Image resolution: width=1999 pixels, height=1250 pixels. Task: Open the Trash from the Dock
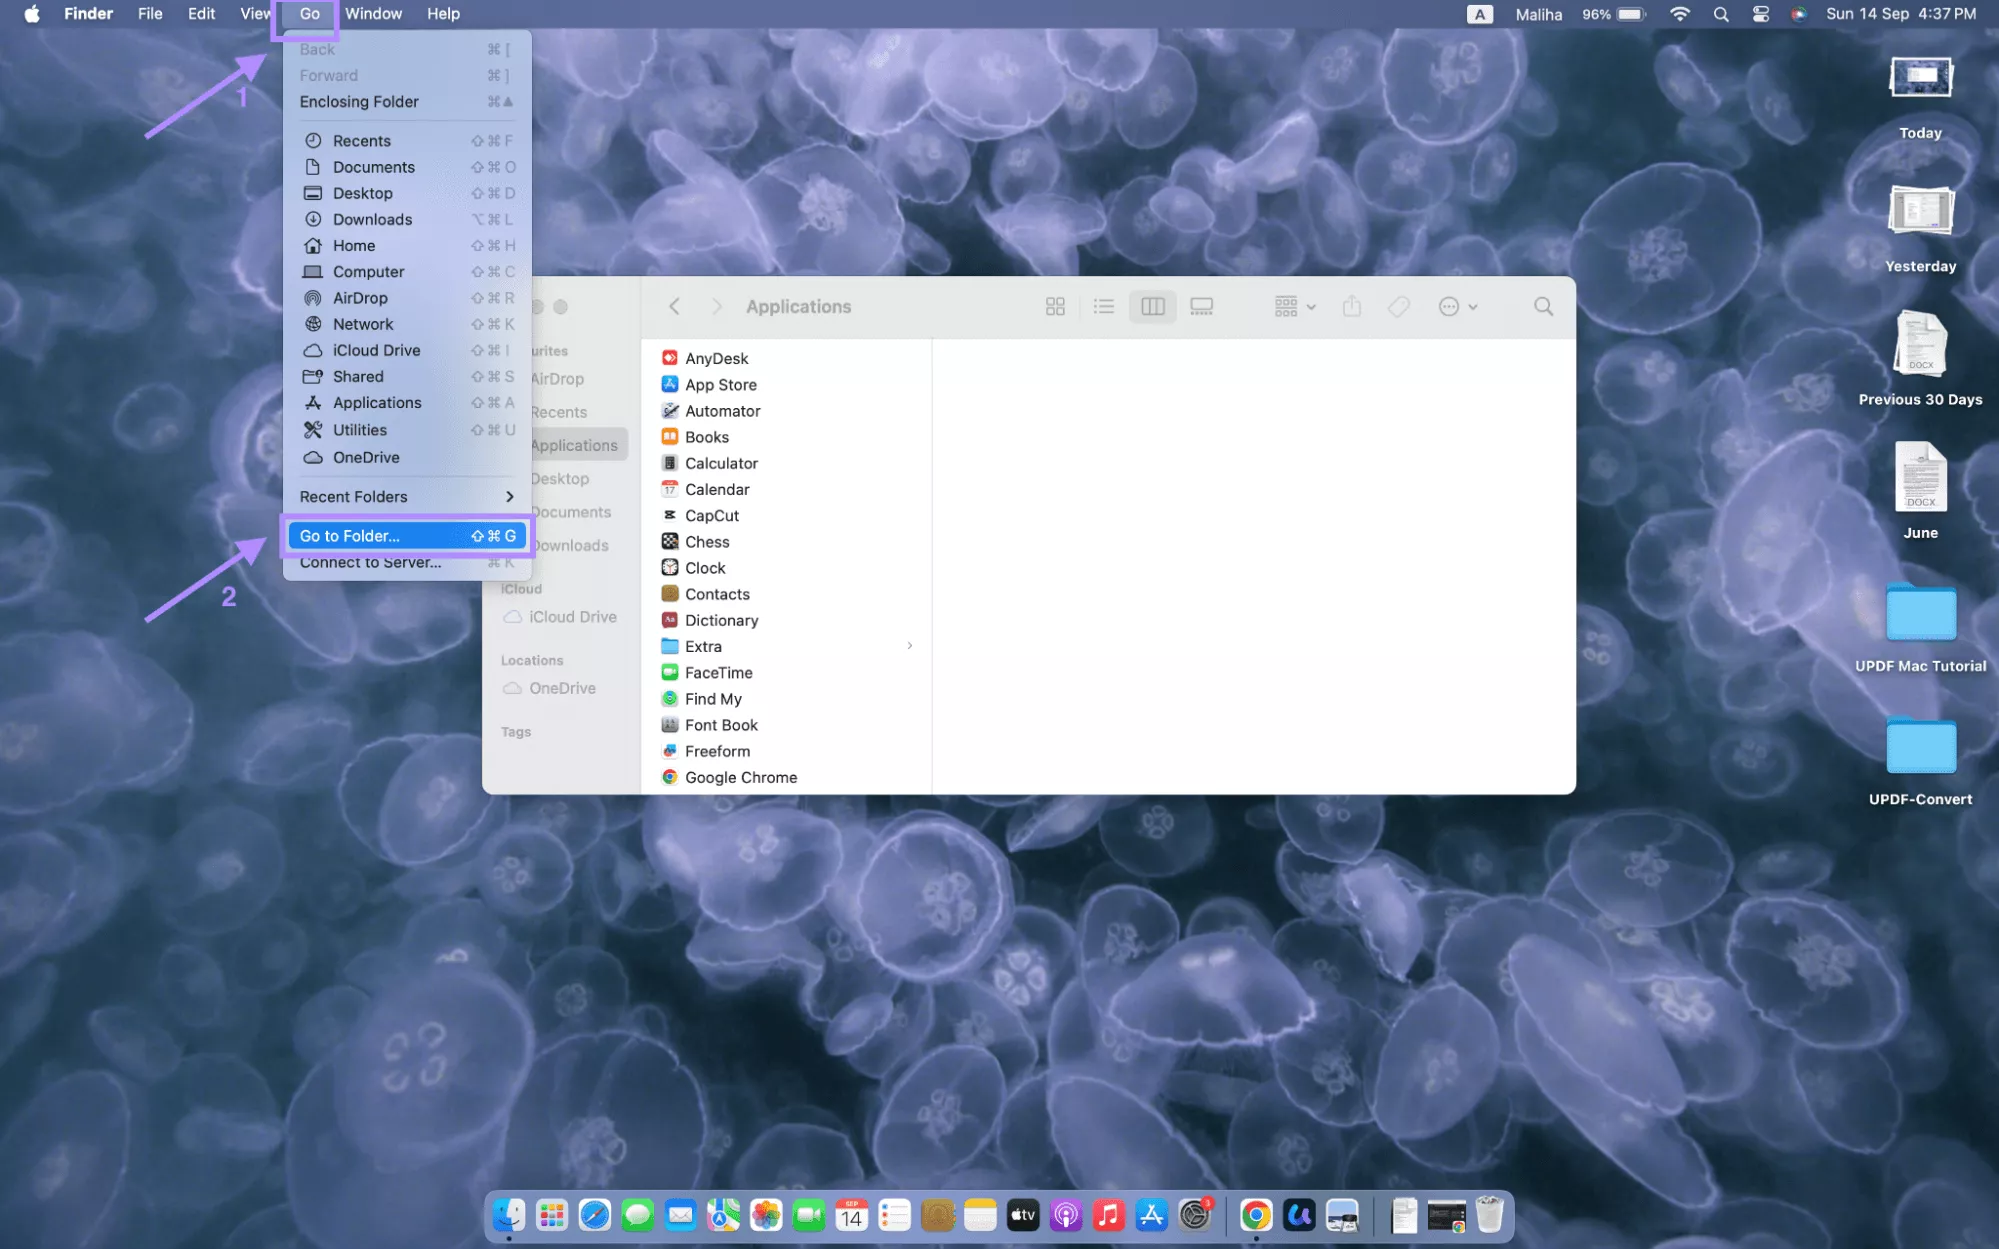coord(1491,1215)
